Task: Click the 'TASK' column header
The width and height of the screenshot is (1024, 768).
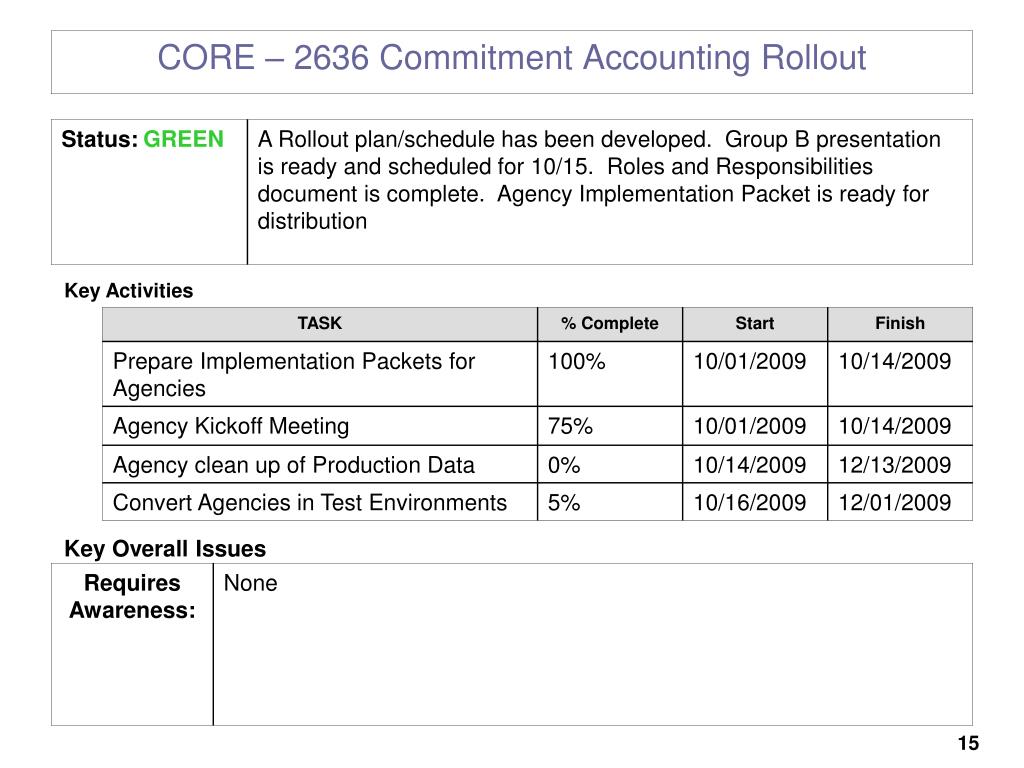Action: (320, 324)
